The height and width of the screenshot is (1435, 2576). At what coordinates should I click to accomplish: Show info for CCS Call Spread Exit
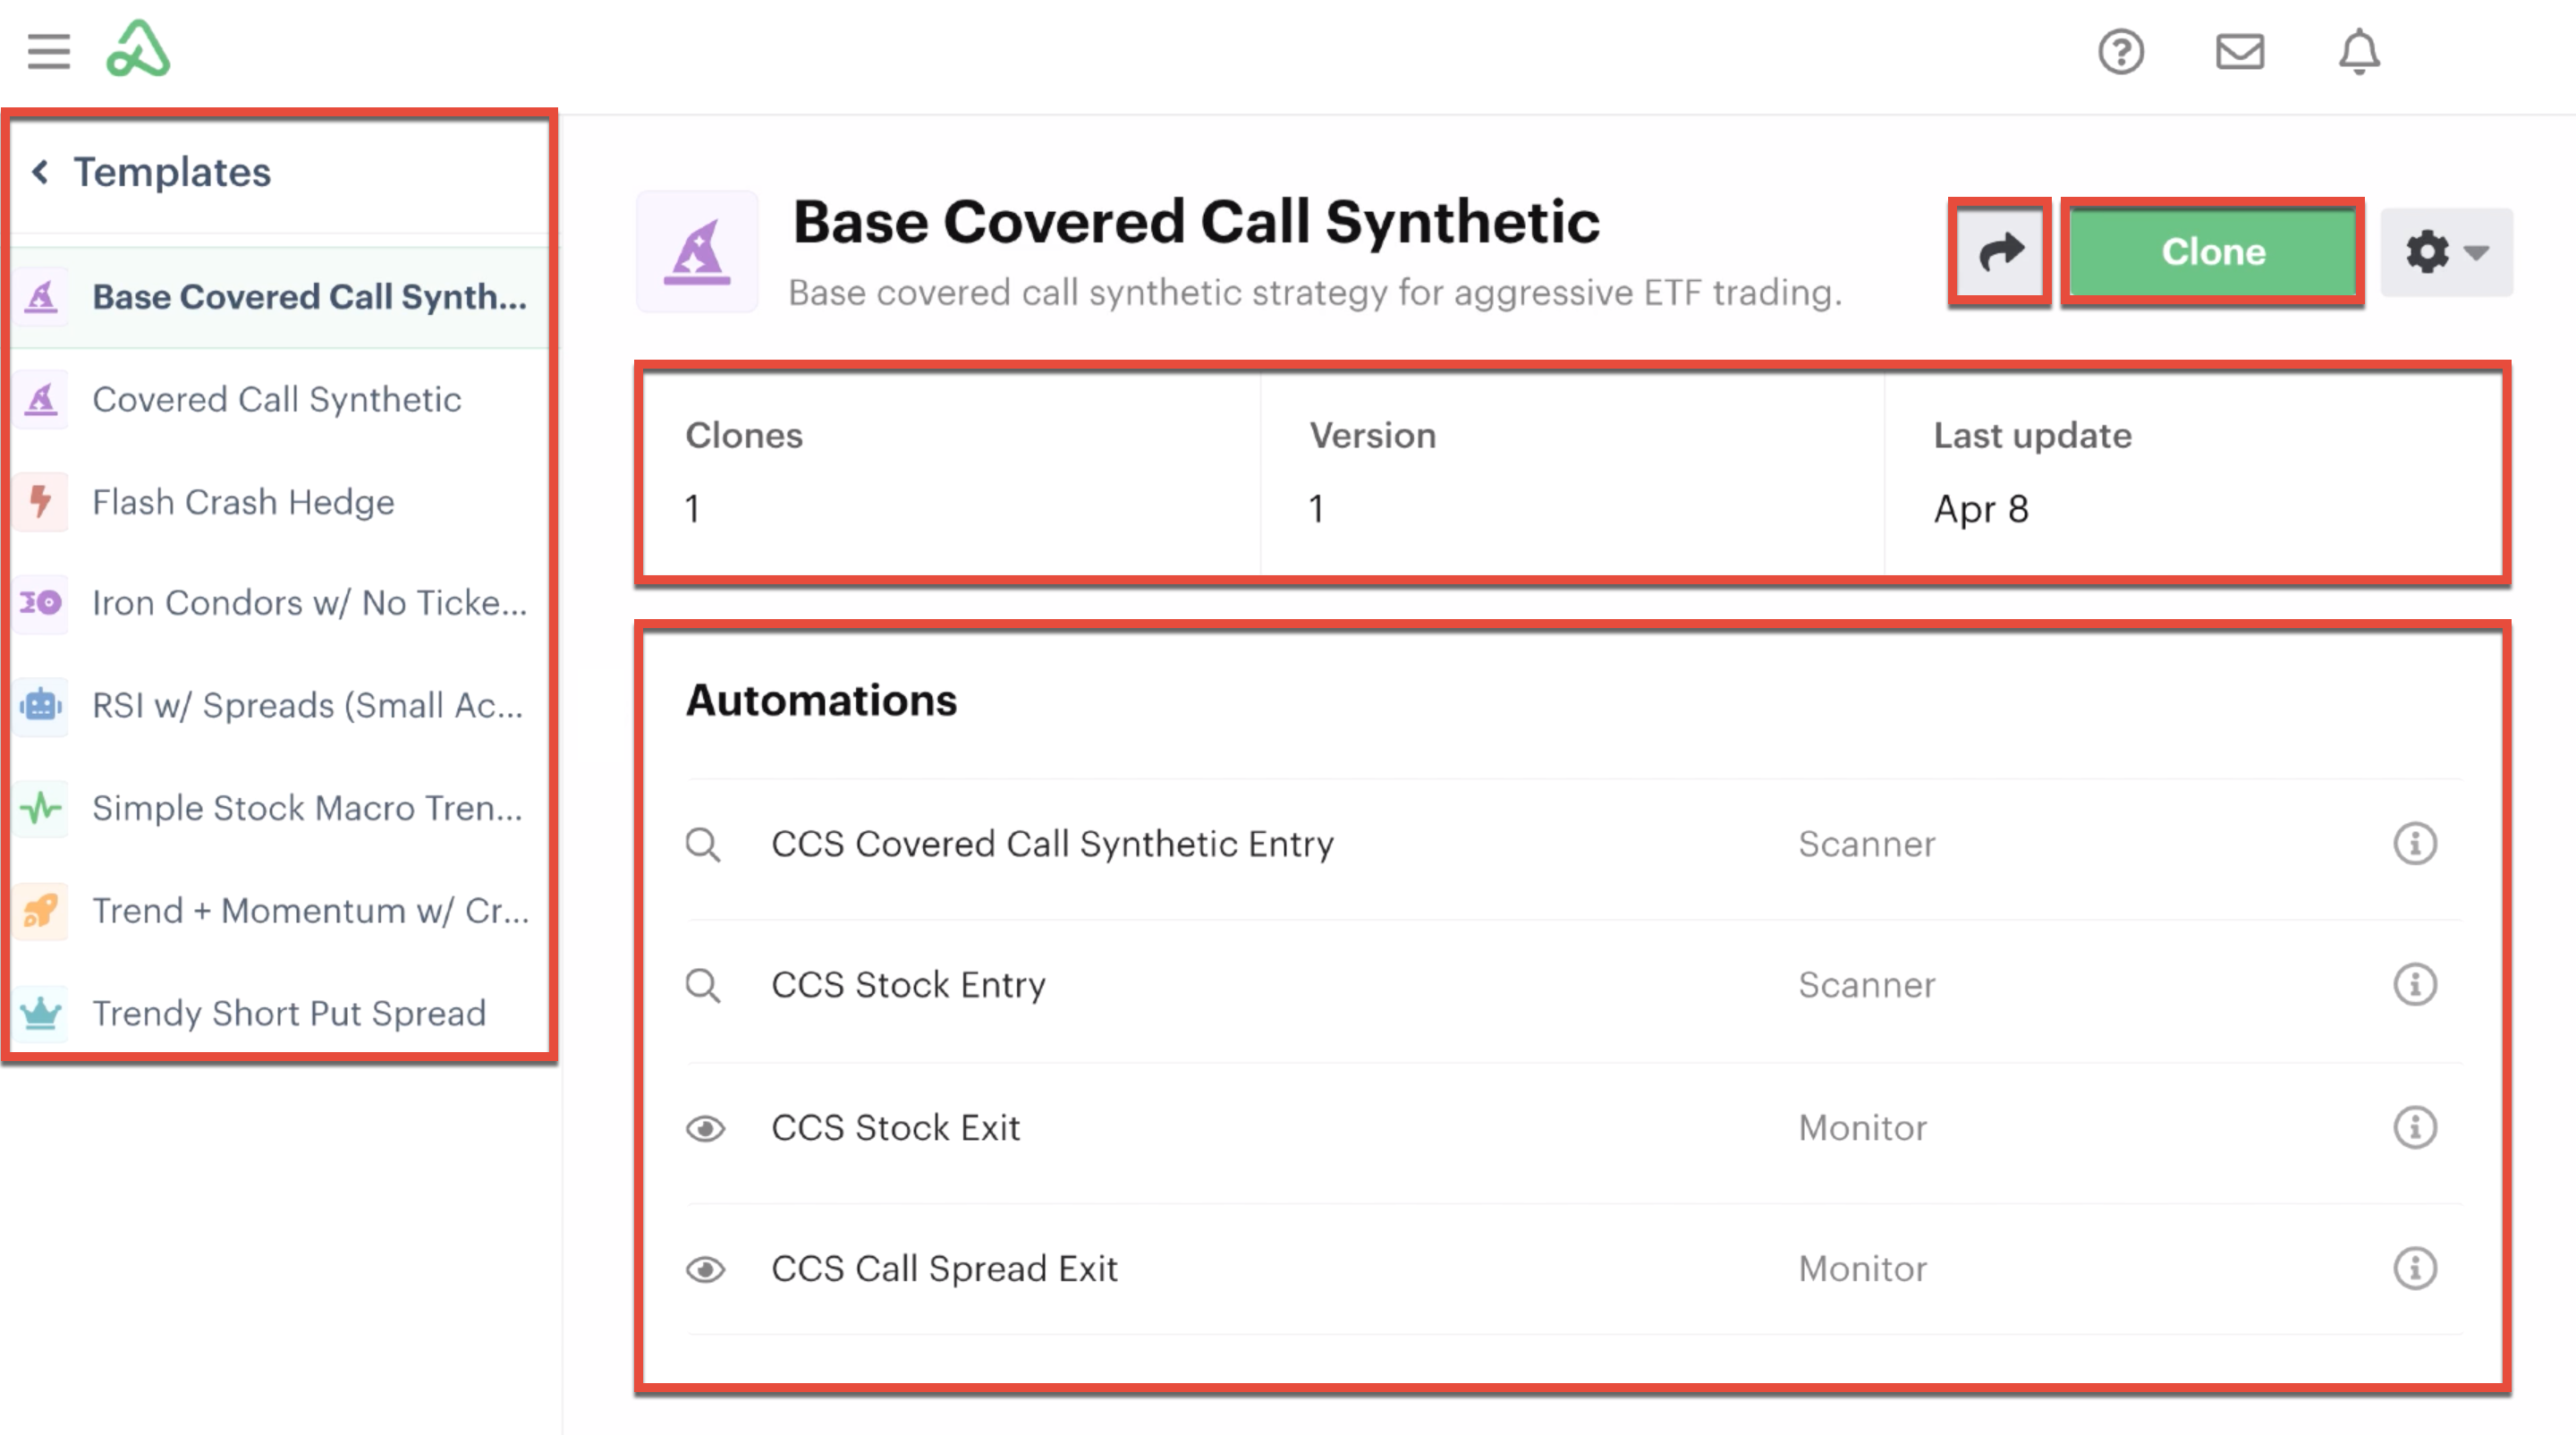click(x=2414, y=1269)
